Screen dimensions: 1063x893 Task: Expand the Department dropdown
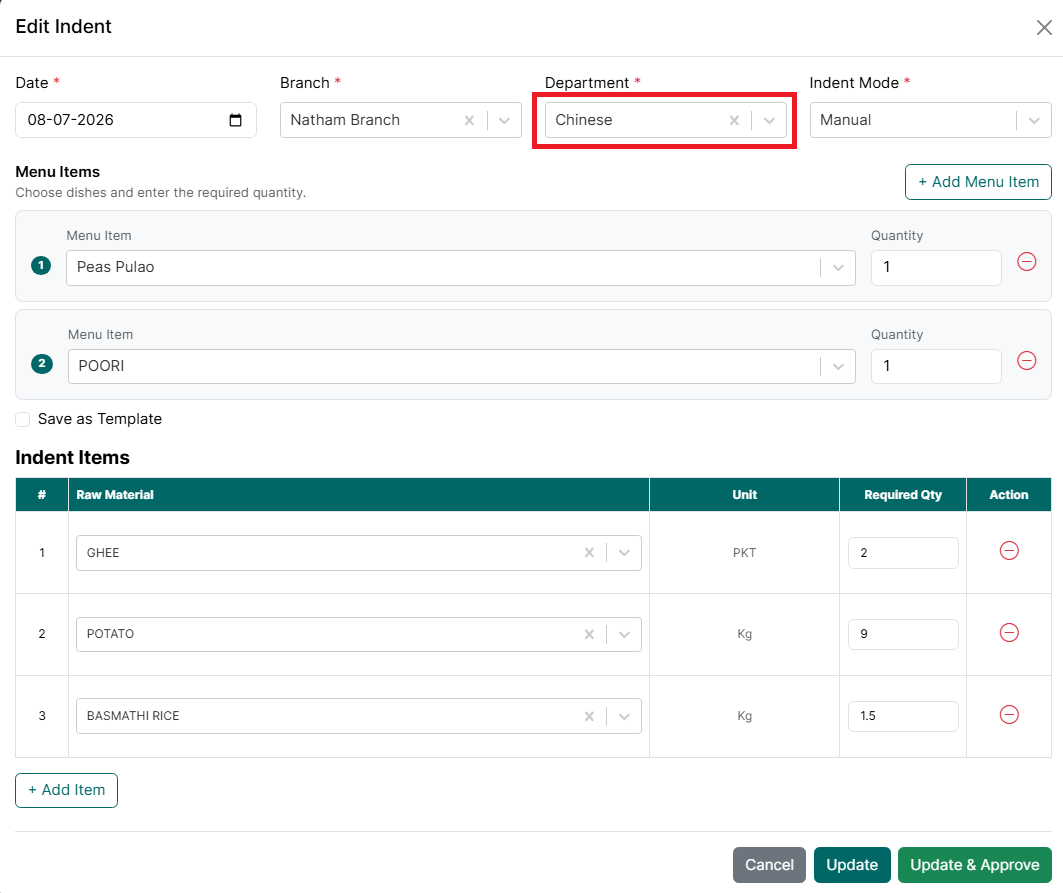point(769,120)
